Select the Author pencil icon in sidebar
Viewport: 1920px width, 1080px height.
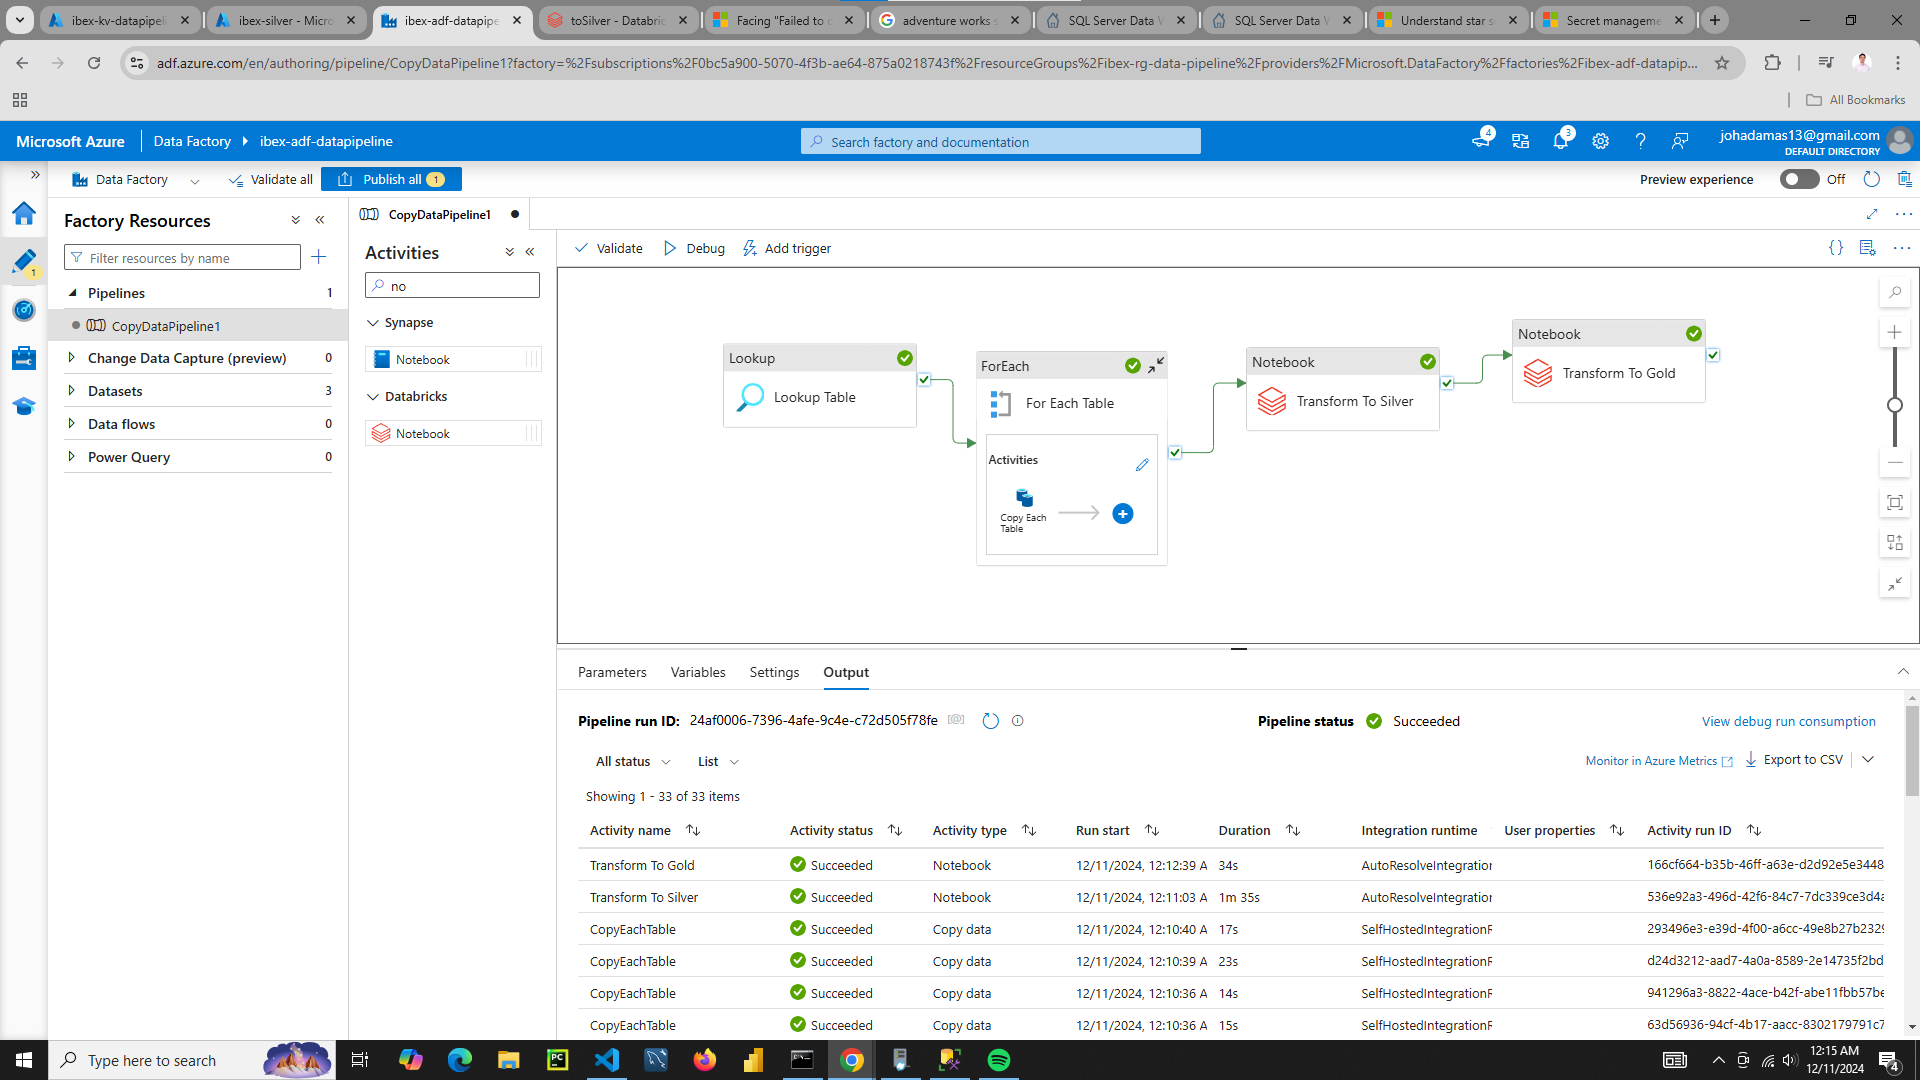tap(24, 261)
